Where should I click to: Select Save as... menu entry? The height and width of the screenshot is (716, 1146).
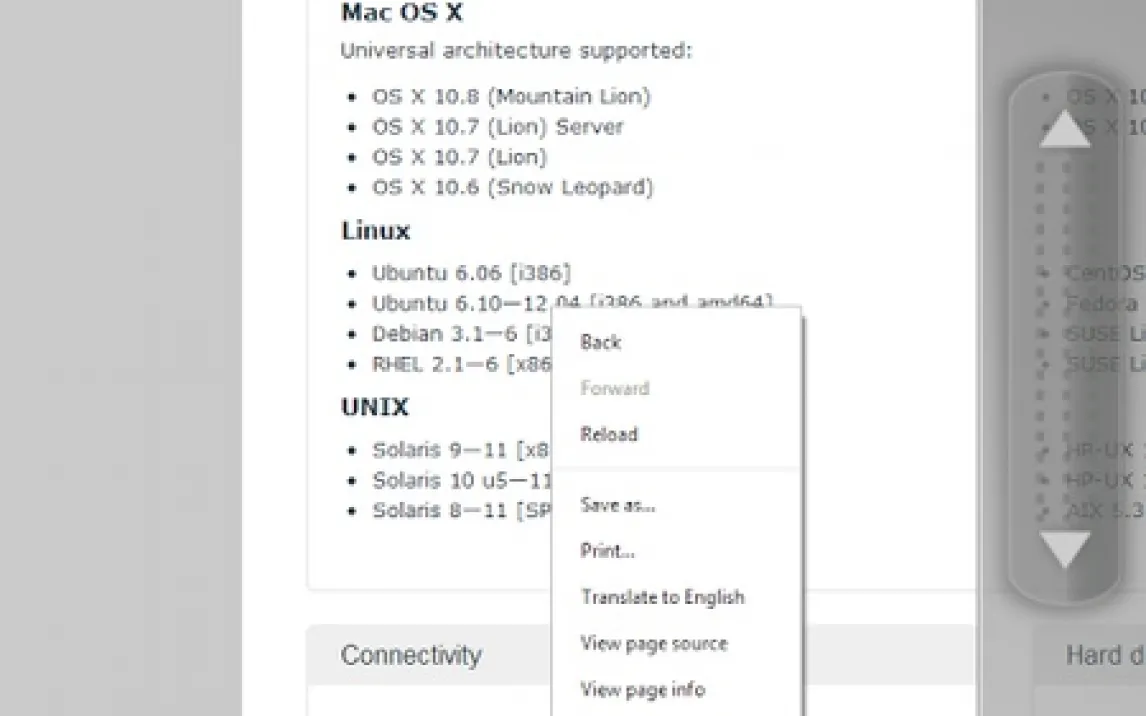618,505
